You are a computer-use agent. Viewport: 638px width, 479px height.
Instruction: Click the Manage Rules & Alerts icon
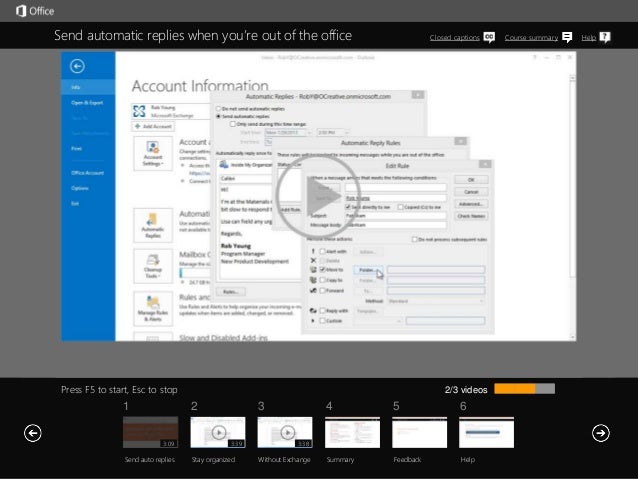click(x=153, y=308)
